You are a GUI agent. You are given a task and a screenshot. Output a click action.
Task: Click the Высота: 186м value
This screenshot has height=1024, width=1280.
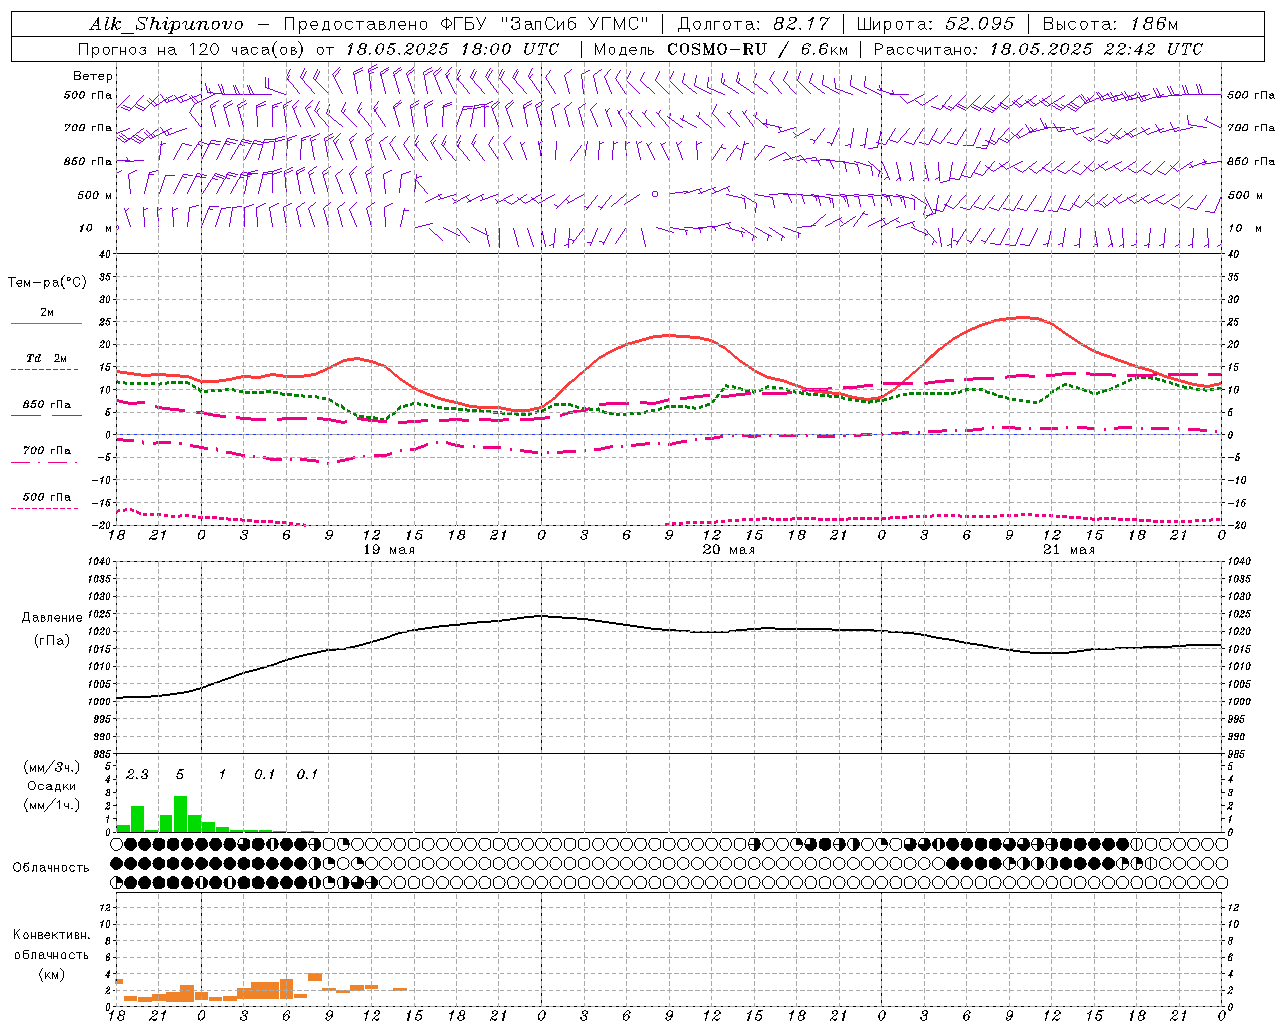1110,24
